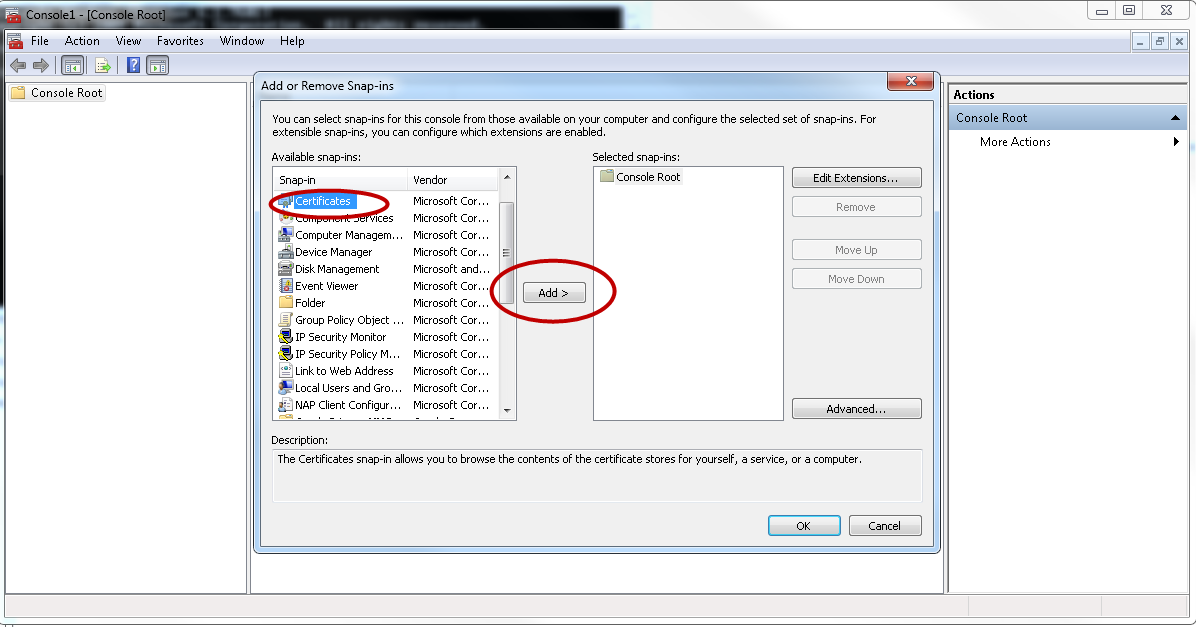Click the NAP Client Configuration icon
The image size is (1196, 627).
[285, 405]
